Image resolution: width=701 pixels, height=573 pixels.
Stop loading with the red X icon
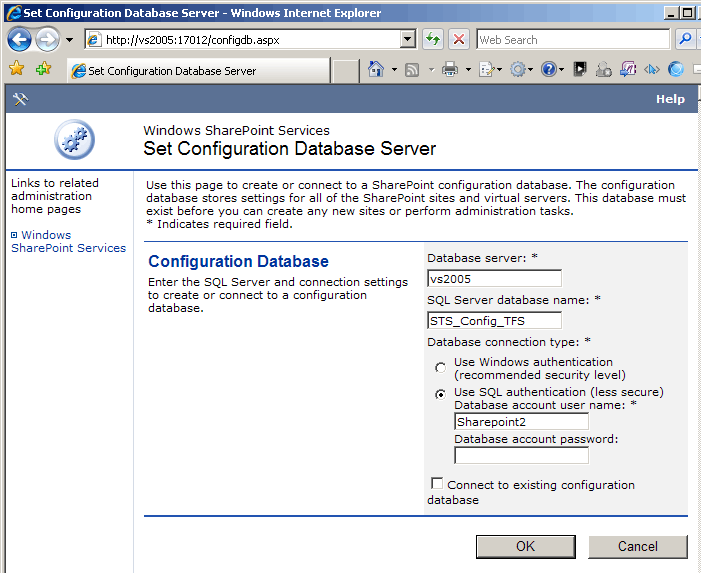(459, 39)
